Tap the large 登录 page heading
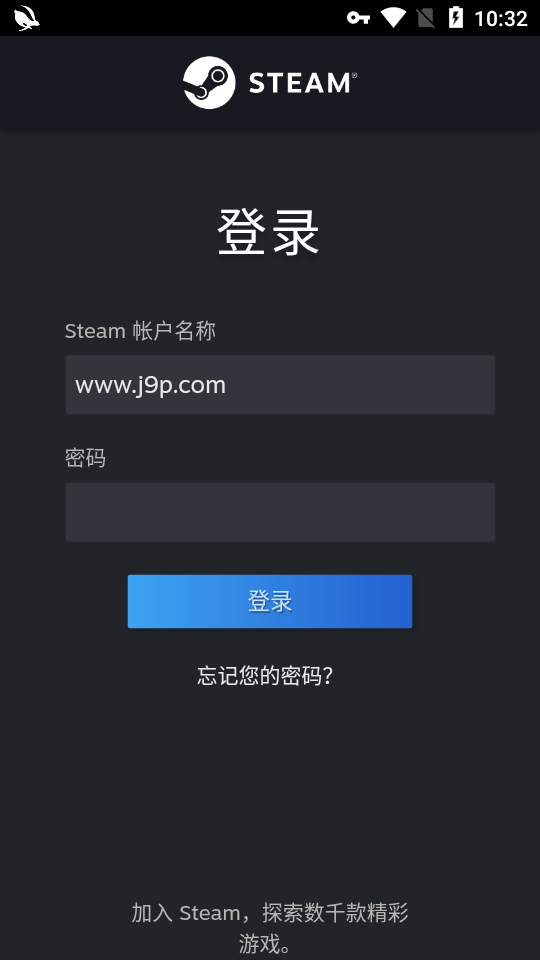540x960 pixels. click(x=268, y=232)
